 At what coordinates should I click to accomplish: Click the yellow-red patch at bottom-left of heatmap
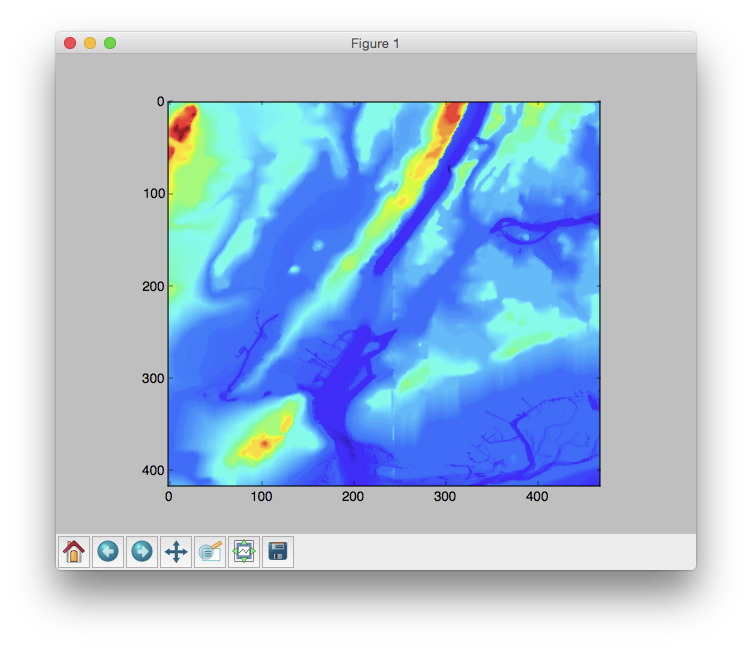[262, 440]
